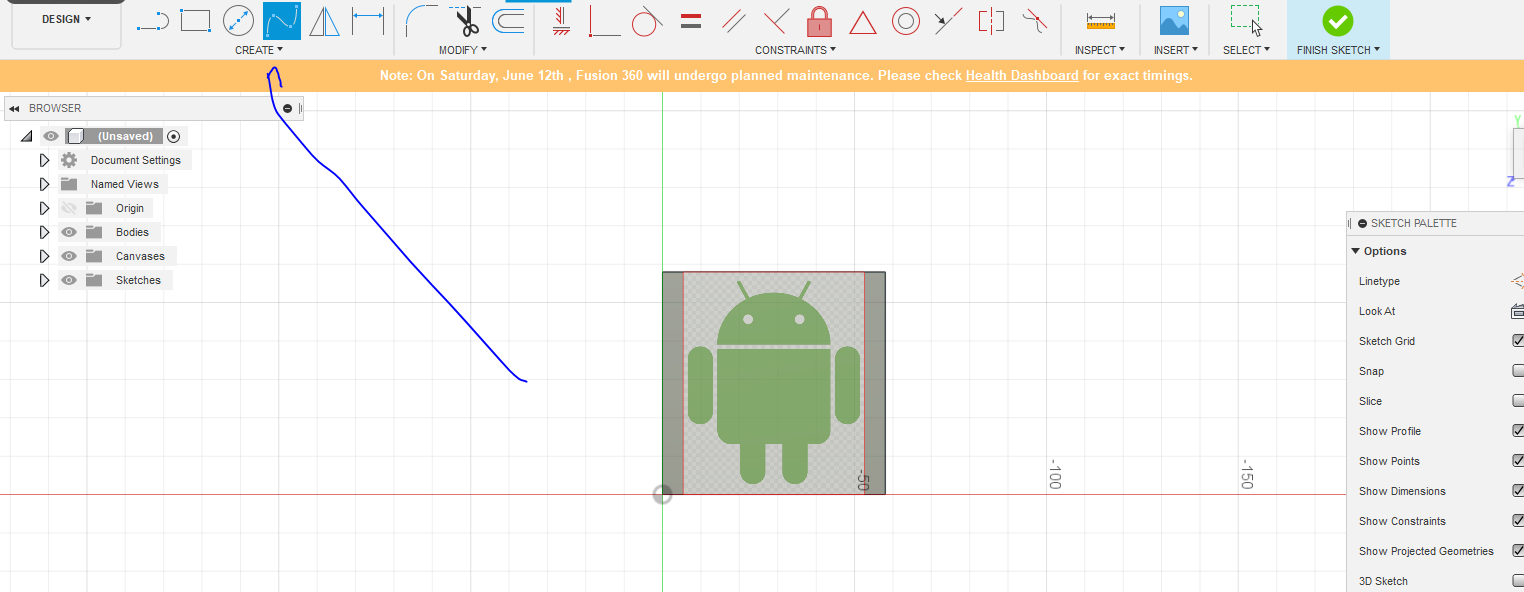The height and width of the screenshot is (592, 1524).
Task: Select the Fillet tool in Modify
Action: (x=421, y=20)
